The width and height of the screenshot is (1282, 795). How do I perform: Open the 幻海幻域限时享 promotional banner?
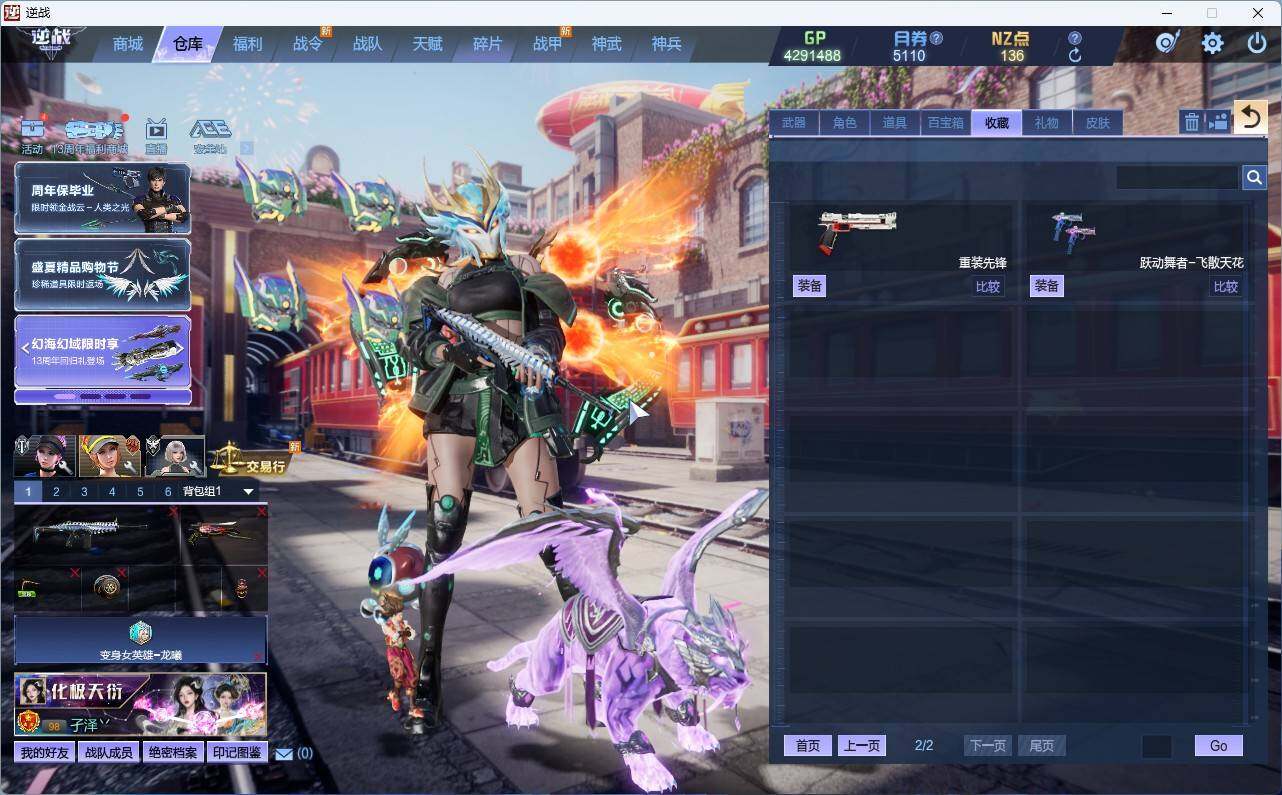click(x=103, y=352)
